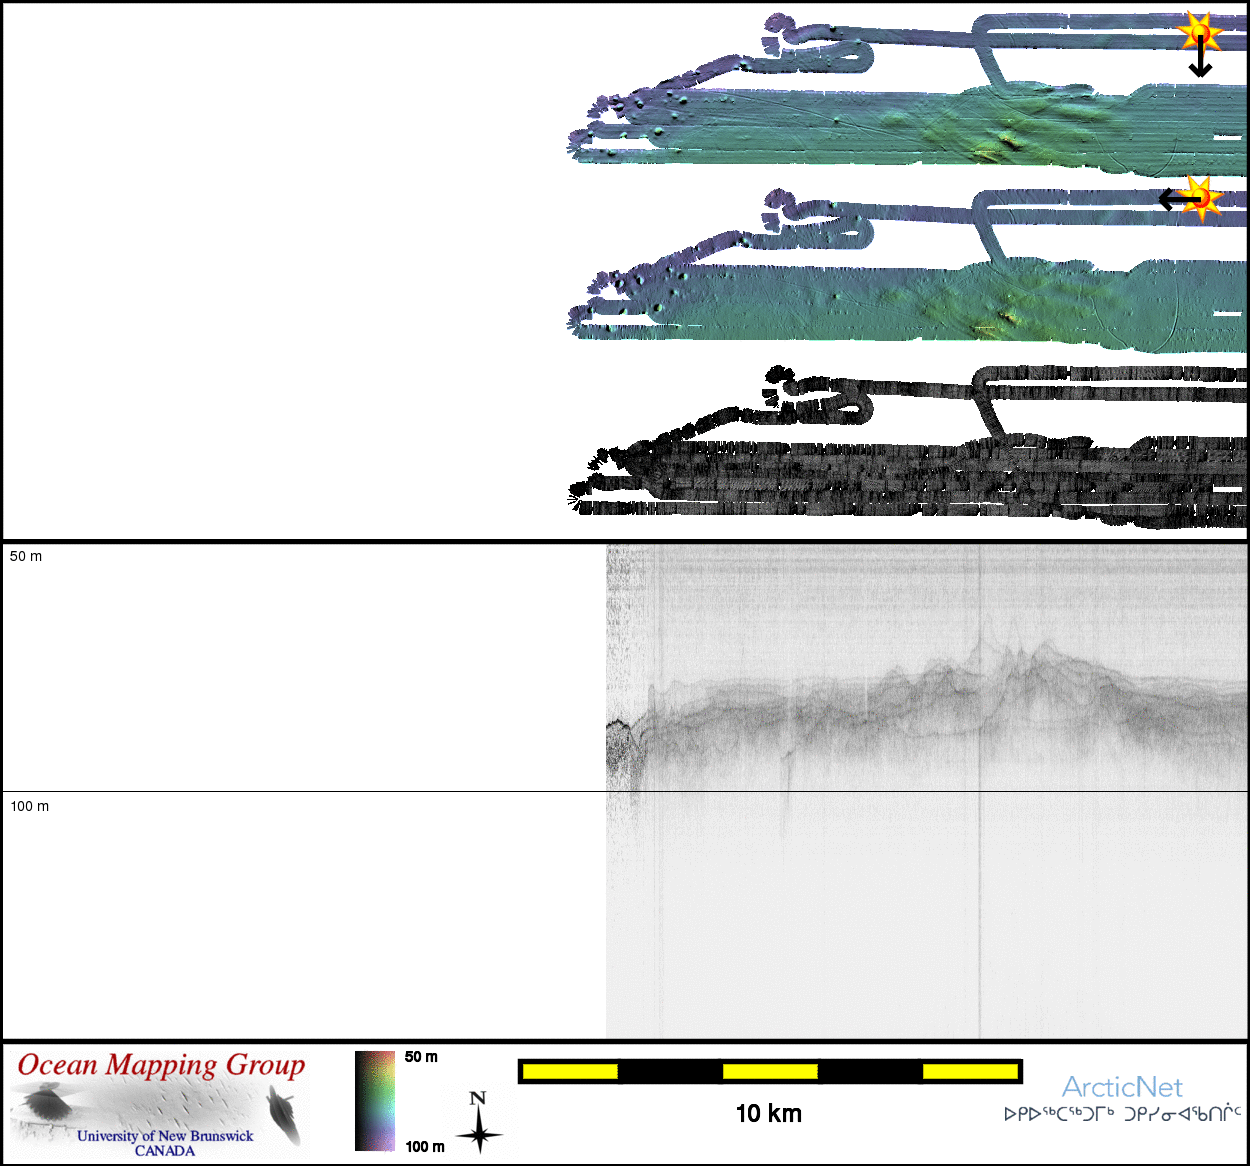Click the ArcticNet logo text
The height and width of the screenshot is (1166, 1250).
point(1122,1087)
